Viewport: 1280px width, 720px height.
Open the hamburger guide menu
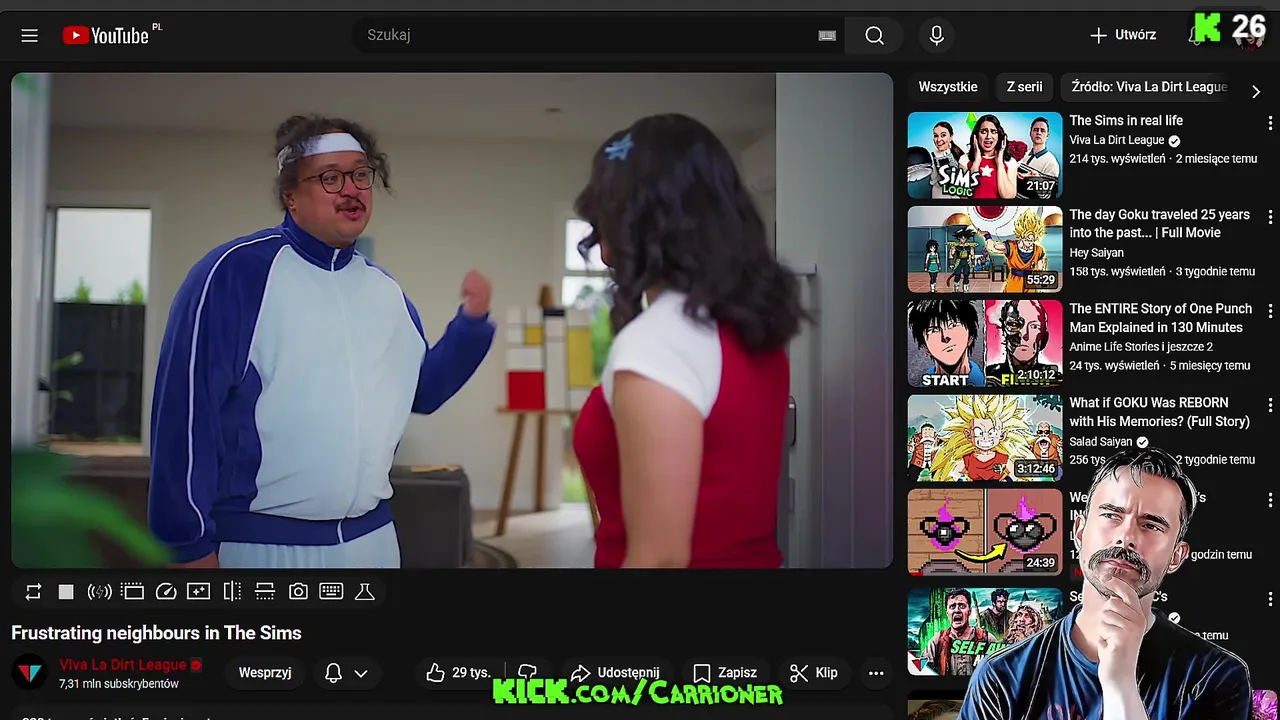pos(29,35)
